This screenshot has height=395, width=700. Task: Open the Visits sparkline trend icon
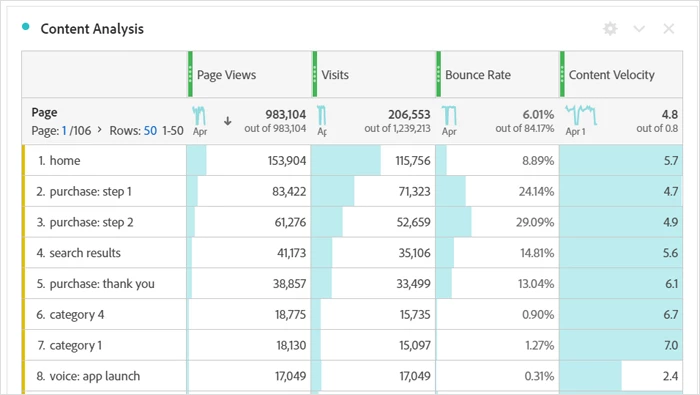[321, 116]
